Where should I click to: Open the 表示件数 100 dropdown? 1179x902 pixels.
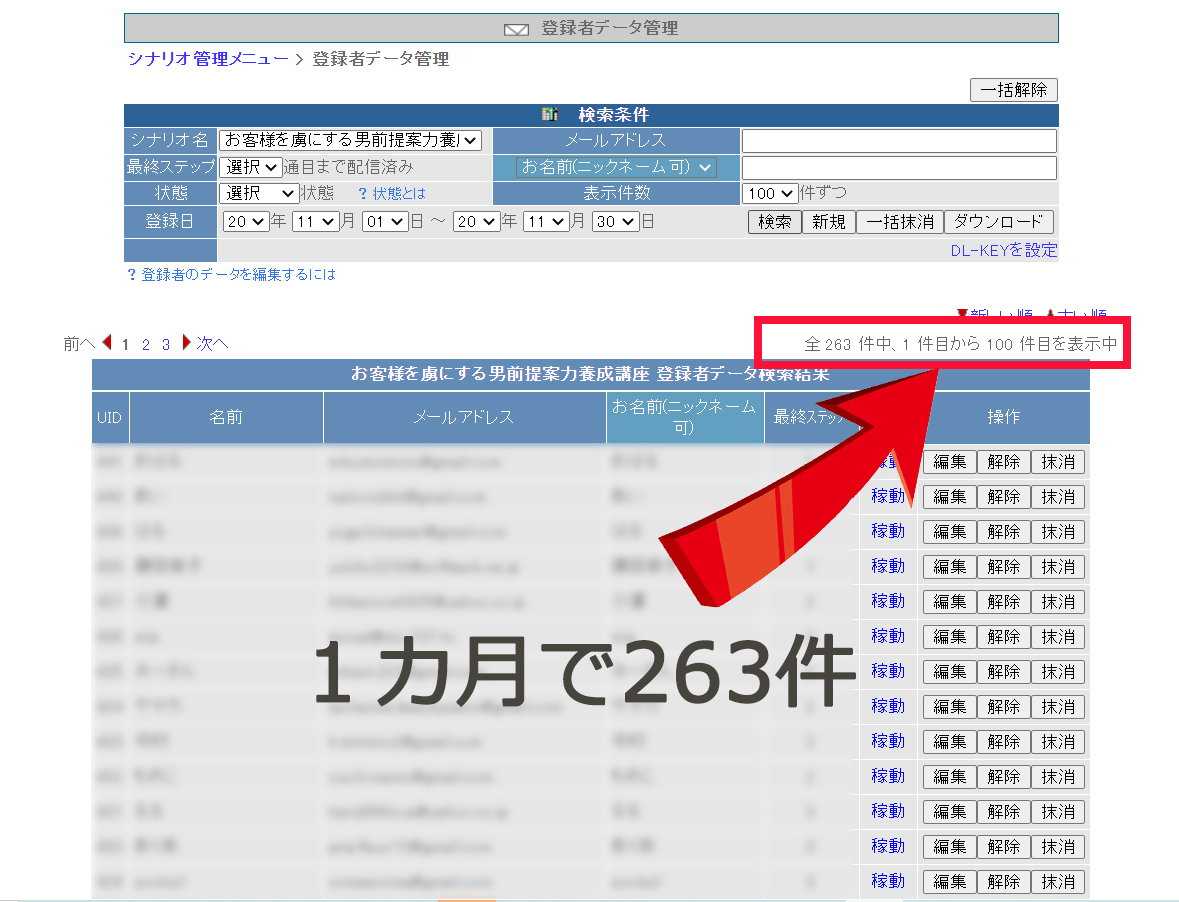point(770,193)
